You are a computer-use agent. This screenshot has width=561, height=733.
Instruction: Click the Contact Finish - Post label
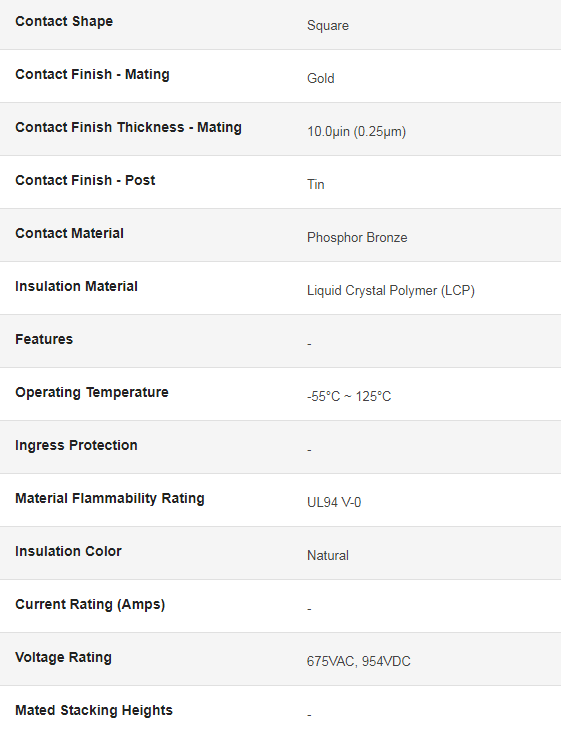(85, 180)
